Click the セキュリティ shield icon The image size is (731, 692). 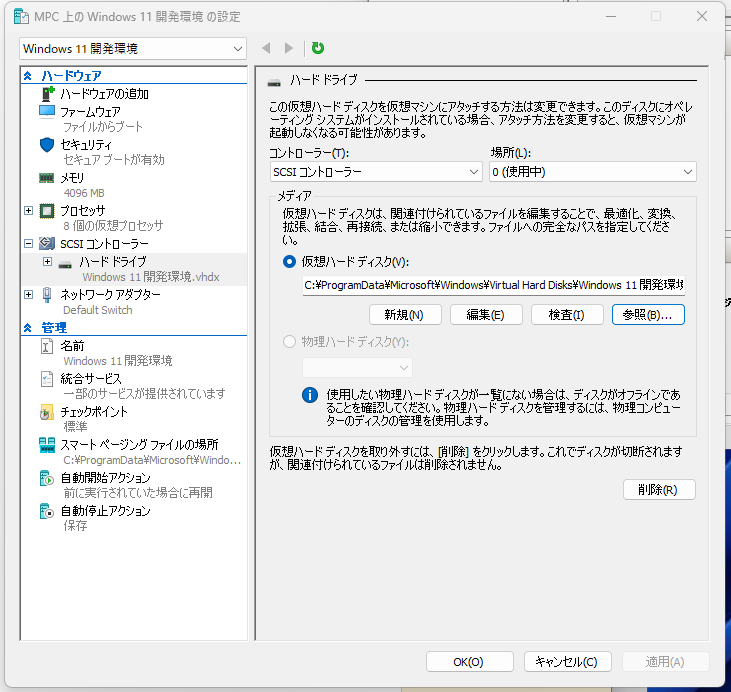[47, 145]
